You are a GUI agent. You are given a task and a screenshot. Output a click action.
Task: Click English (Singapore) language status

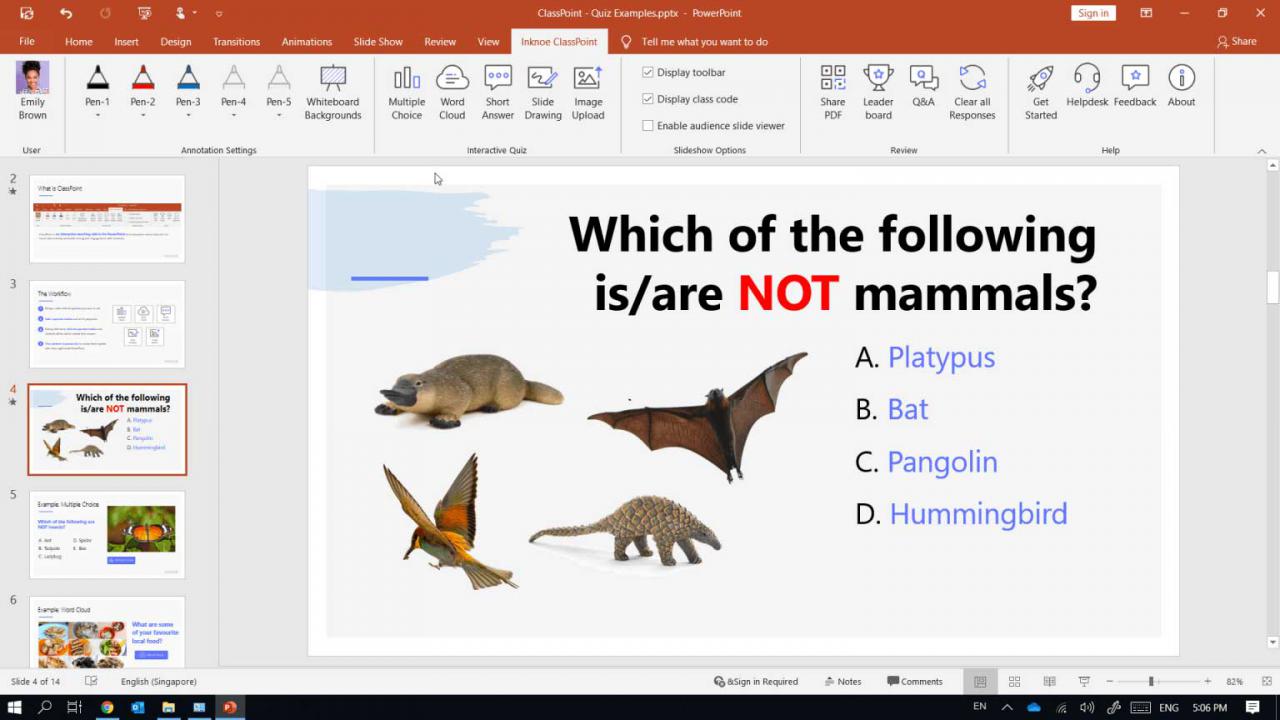click(x=158, y=681)
